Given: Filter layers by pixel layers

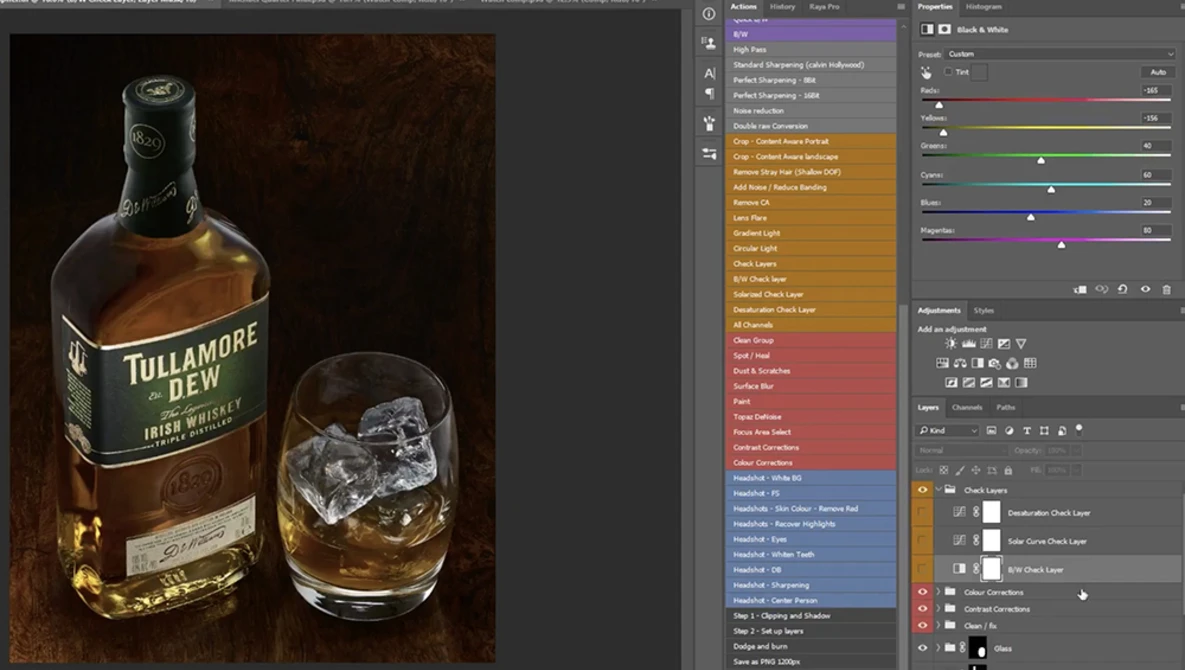Looking at the screenshot, I should (992, 431).
